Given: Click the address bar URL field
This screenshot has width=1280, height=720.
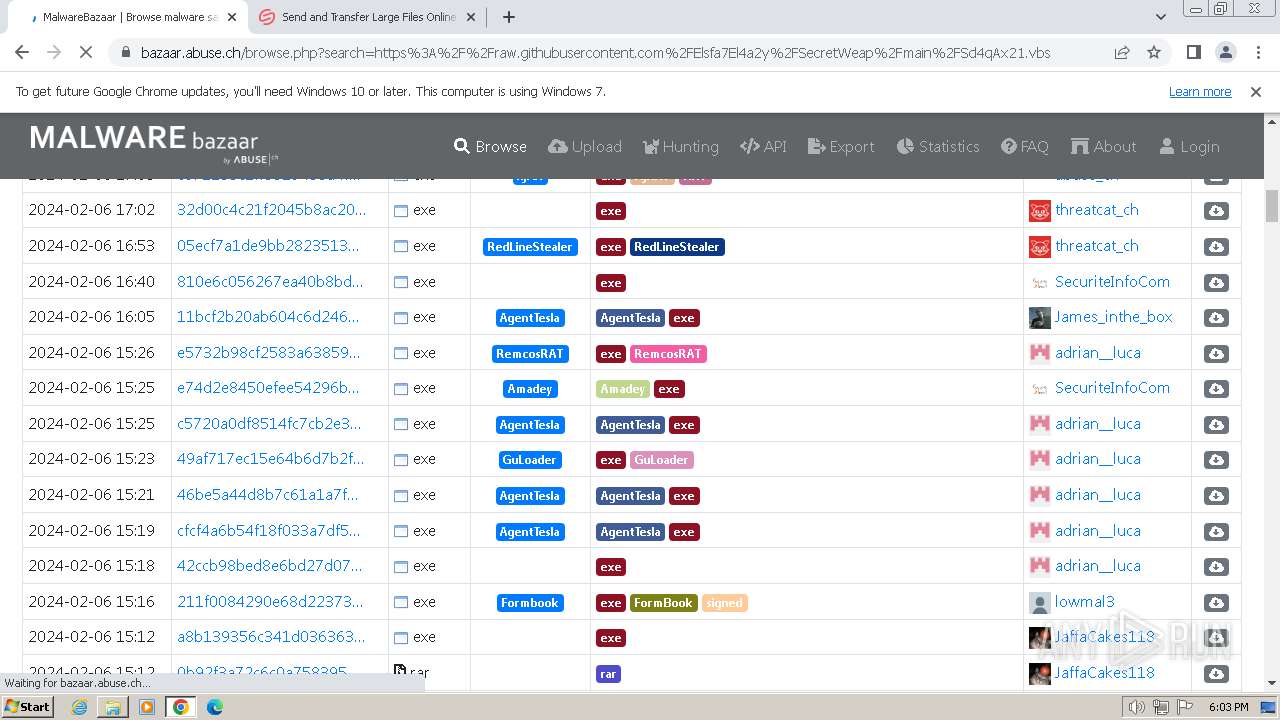Looking at the screenshot, I should (x=595, y=52).
